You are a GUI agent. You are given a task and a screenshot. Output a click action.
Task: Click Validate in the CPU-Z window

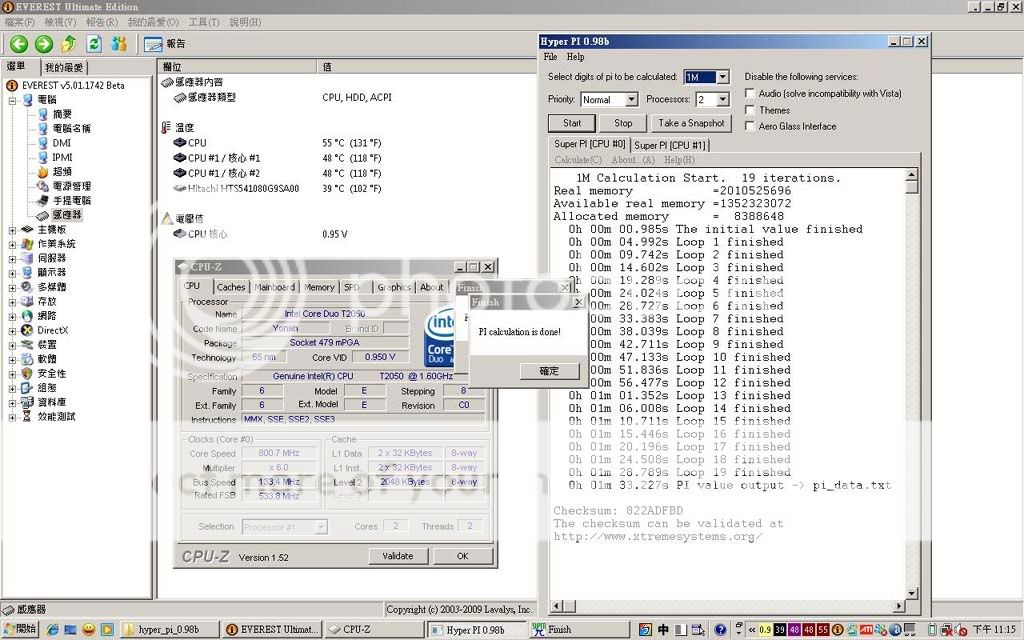pyautogui.click(x=398, y=556)
